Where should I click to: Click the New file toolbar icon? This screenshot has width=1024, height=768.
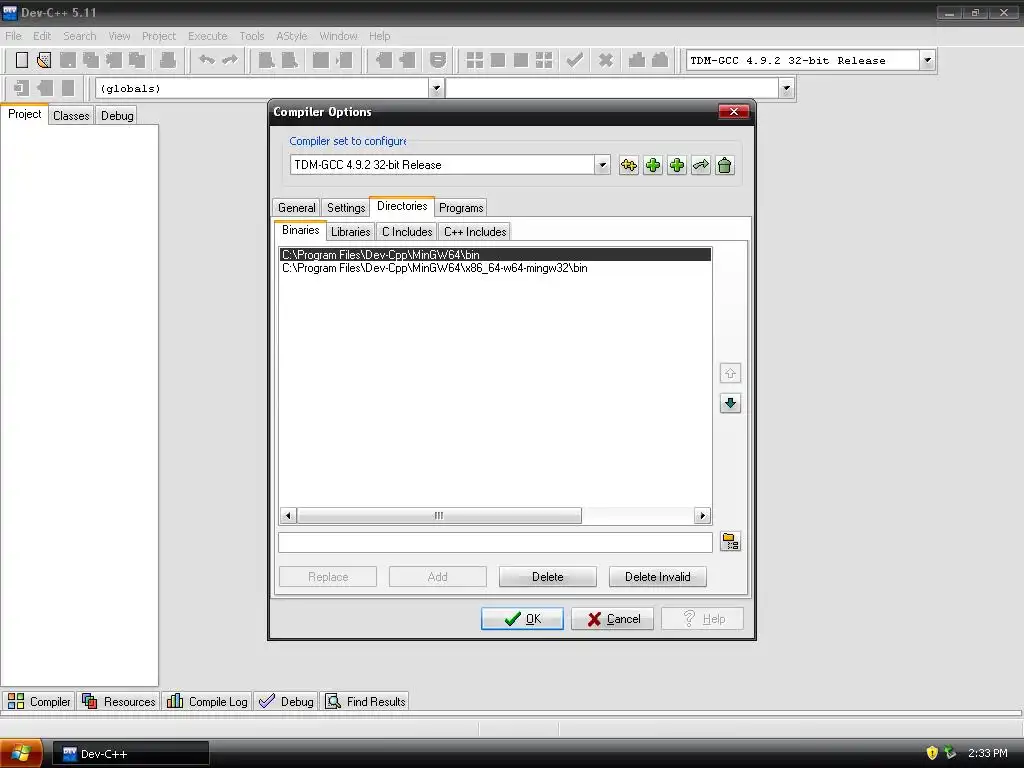click(22, 60)
